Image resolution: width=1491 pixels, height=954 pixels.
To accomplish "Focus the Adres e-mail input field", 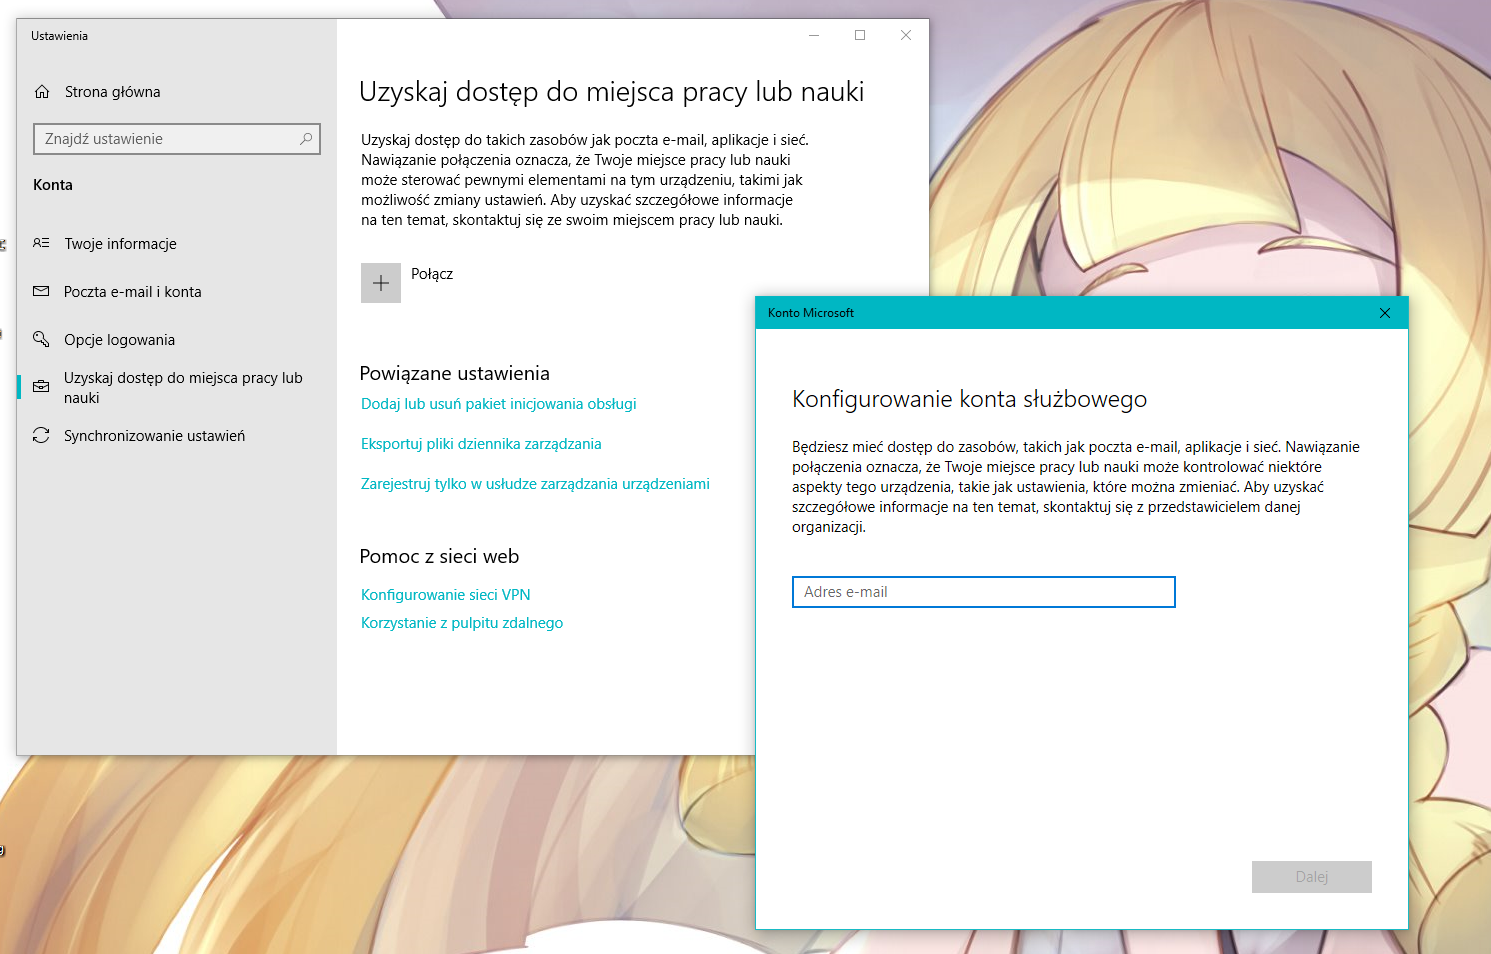I will (983, 592).
